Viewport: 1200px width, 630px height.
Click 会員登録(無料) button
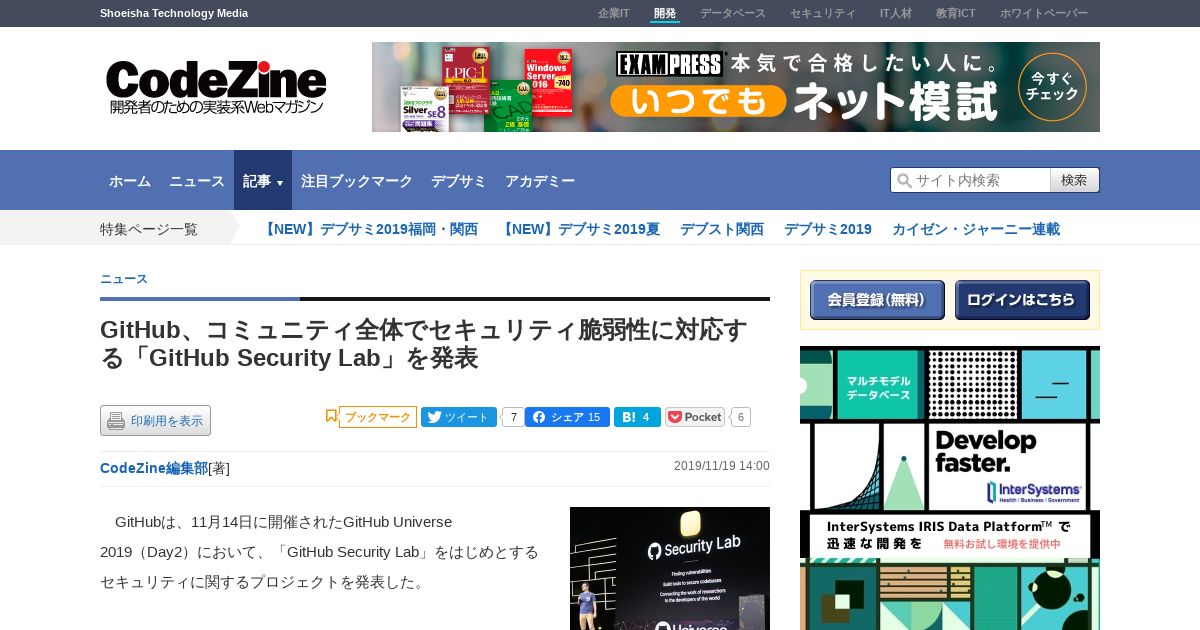coord(877,300)
